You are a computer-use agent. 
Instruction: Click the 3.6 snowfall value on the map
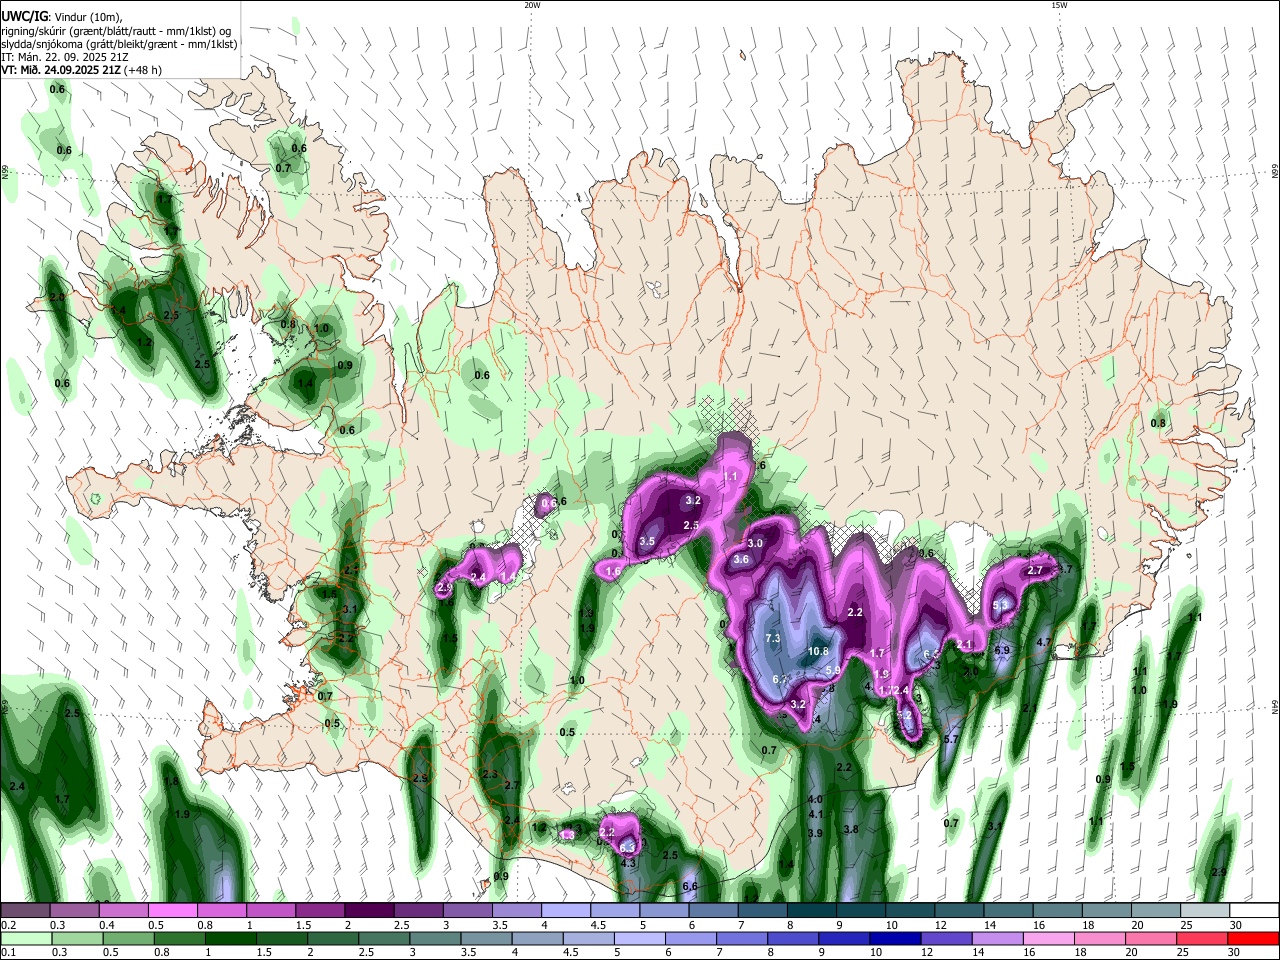[741, 560]
